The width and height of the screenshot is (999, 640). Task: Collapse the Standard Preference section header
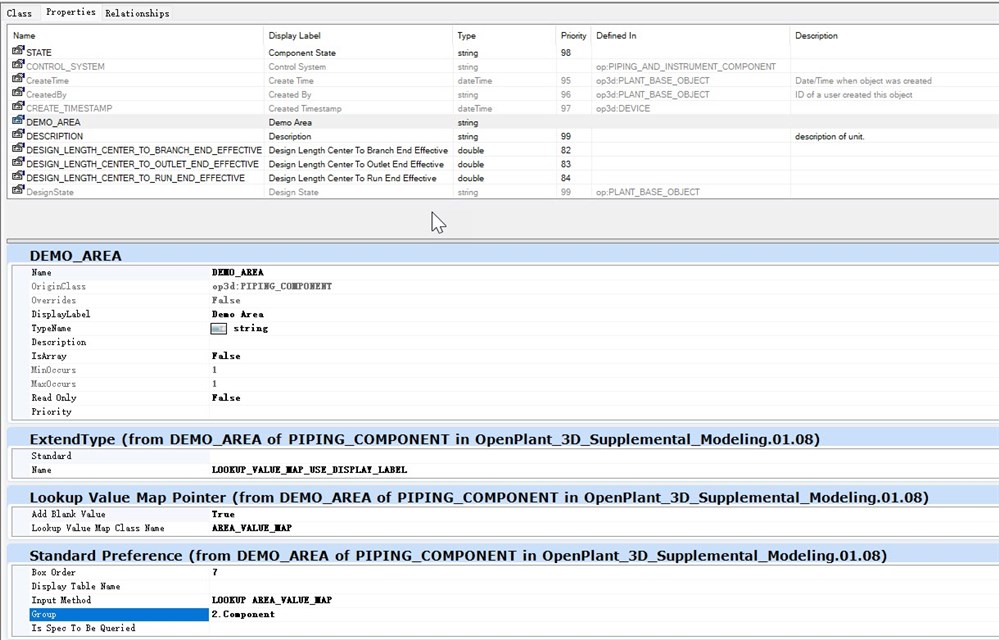coord(457,555)
